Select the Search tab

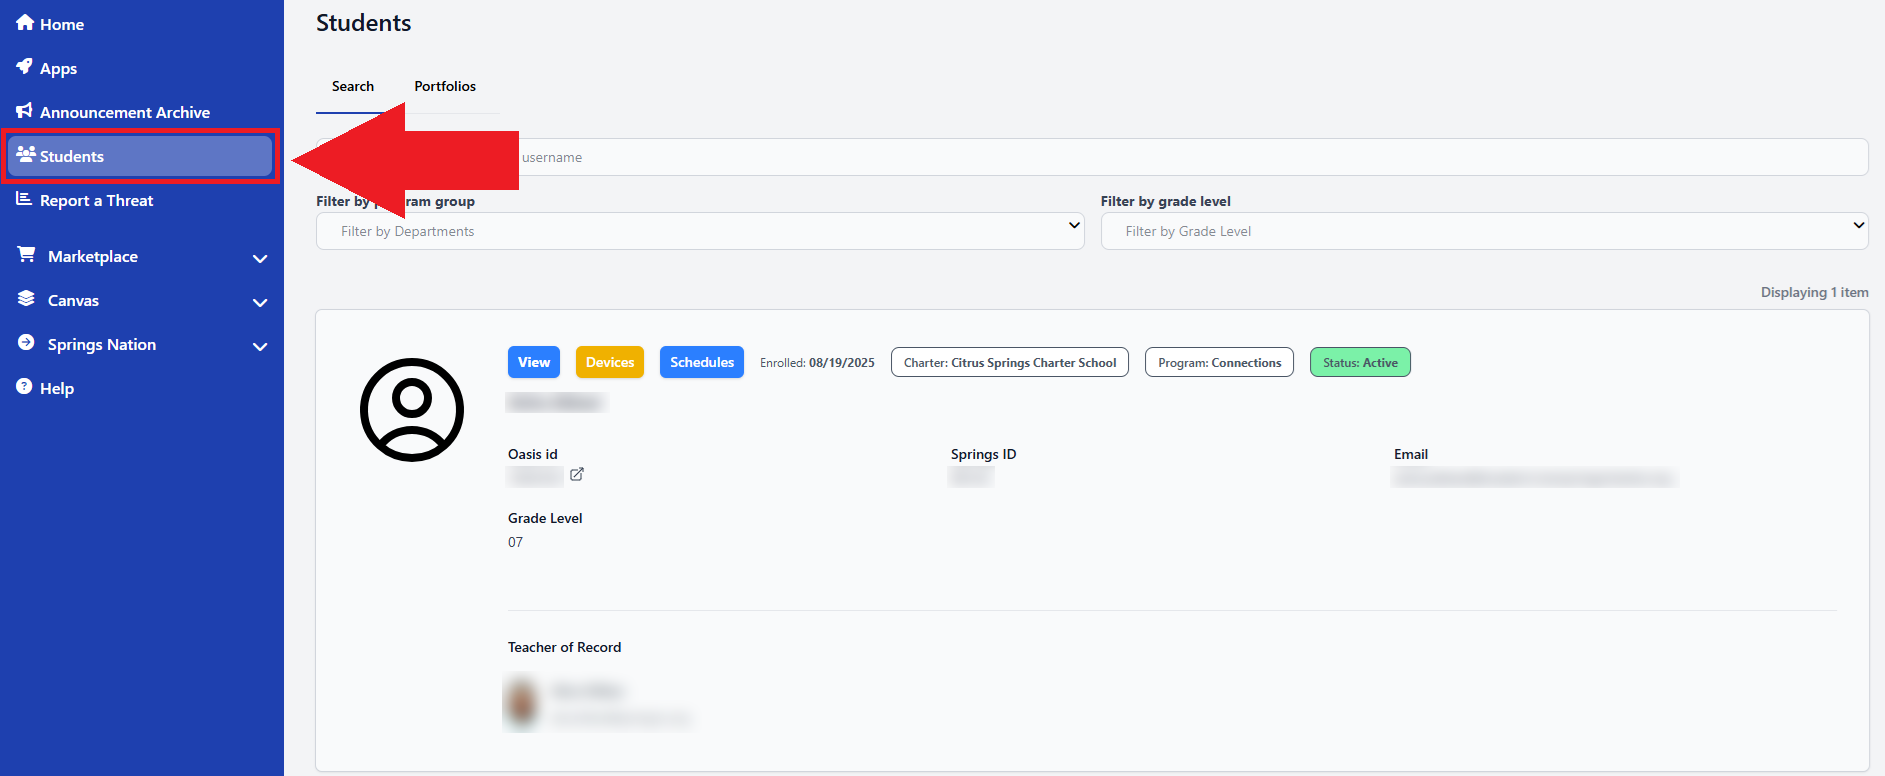coord(353,86)
